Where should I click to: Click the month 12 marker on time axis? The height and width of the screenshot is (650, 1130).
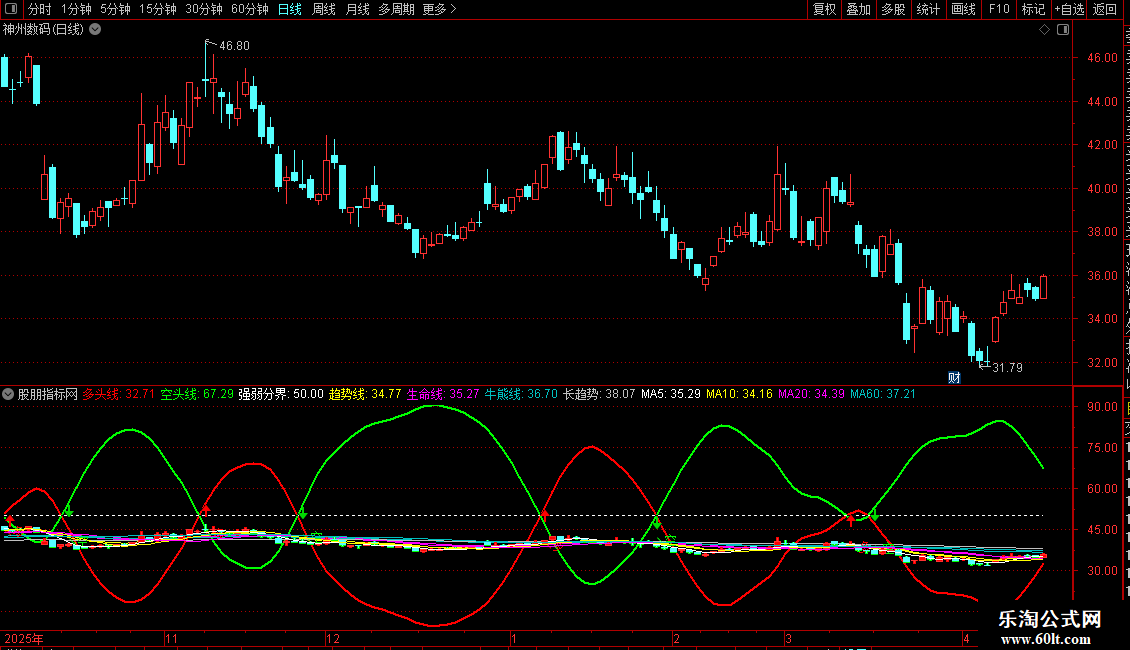[x=332, y=638]
